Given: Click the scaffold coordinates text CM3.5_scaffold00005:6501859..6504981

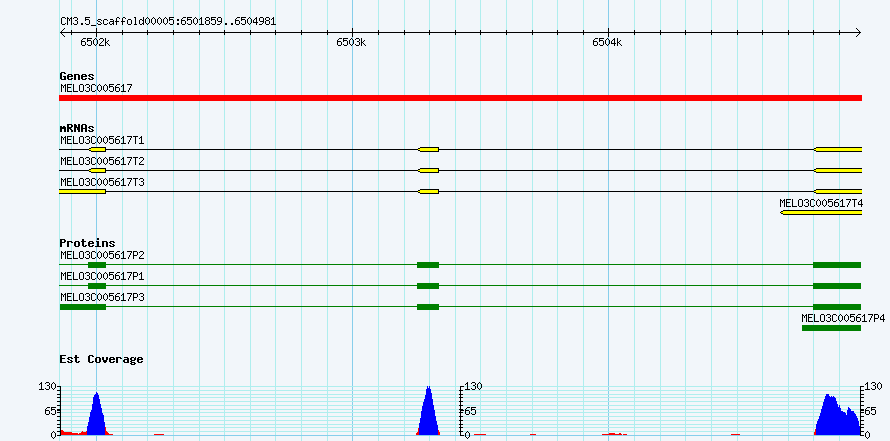Looking at the screenshot, I should click(168, 22).
